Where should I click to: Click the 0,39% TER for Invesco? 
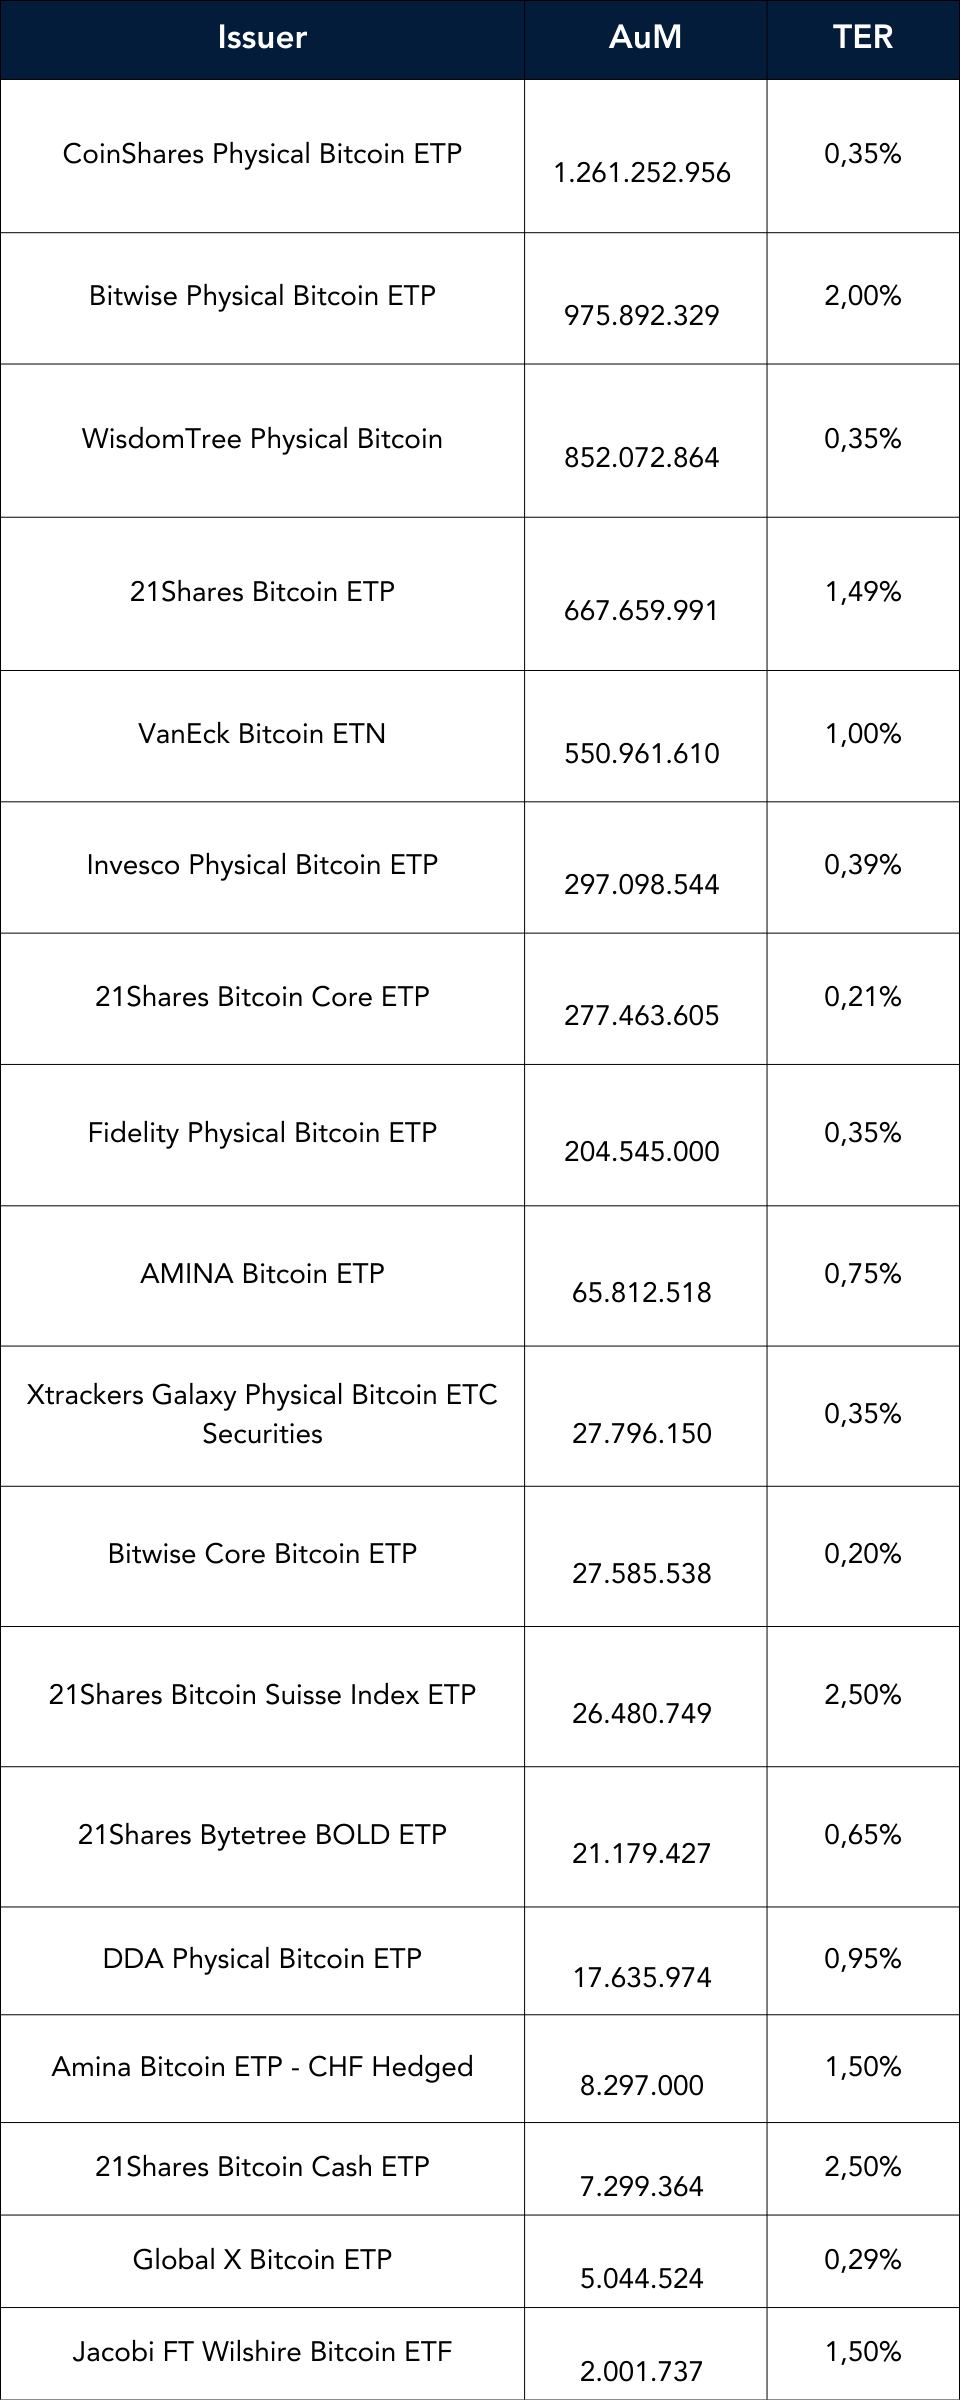click(x=862, y=865)
